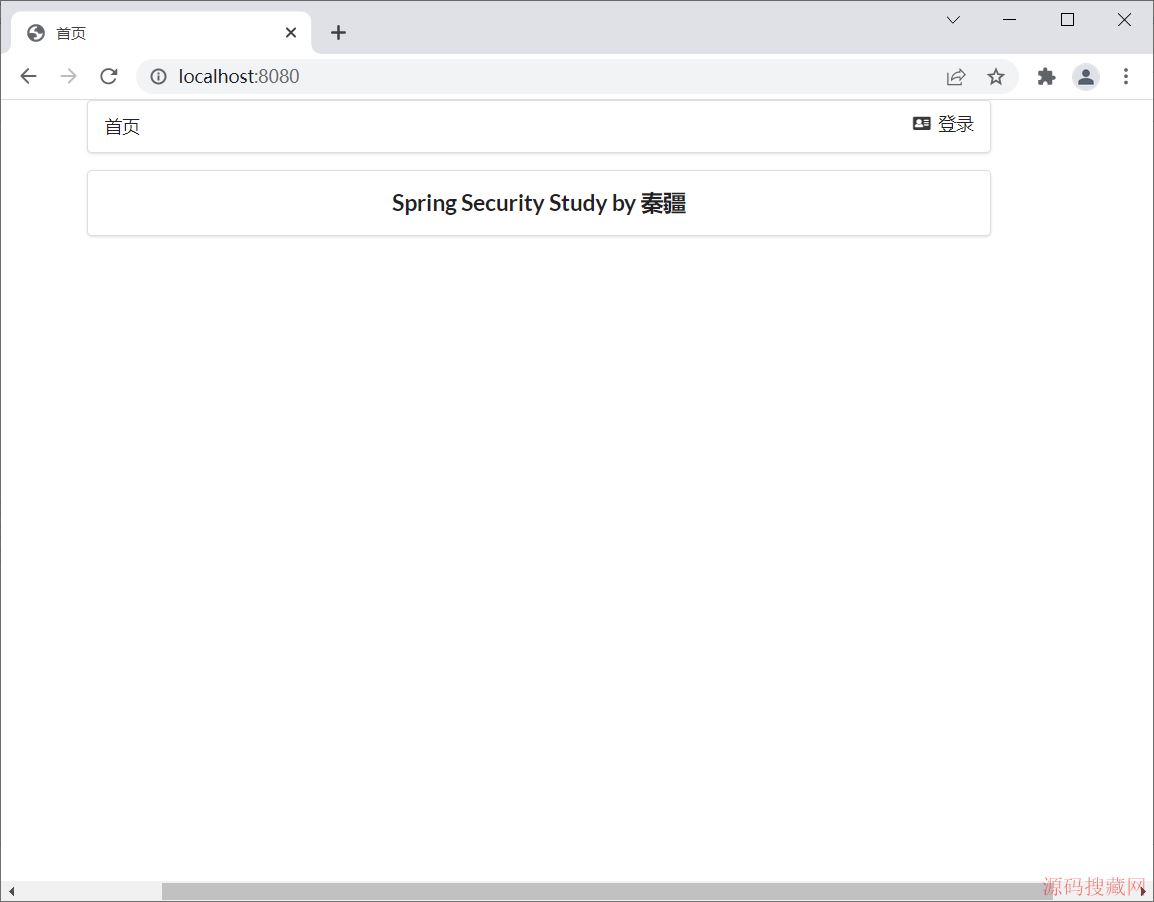Reload the localhost page

109,77
